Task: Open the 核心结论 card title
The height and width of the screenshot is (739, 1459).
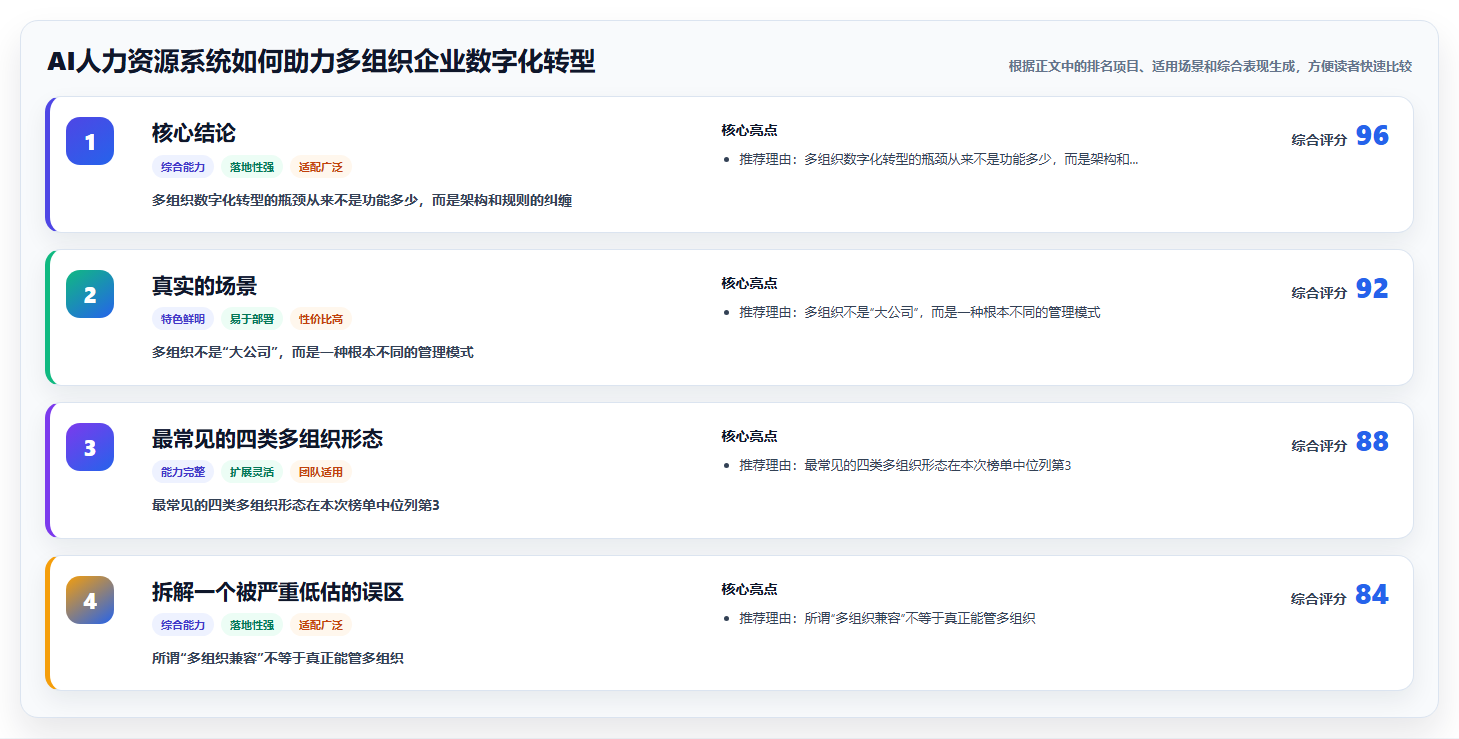Action: pos(194,133)
